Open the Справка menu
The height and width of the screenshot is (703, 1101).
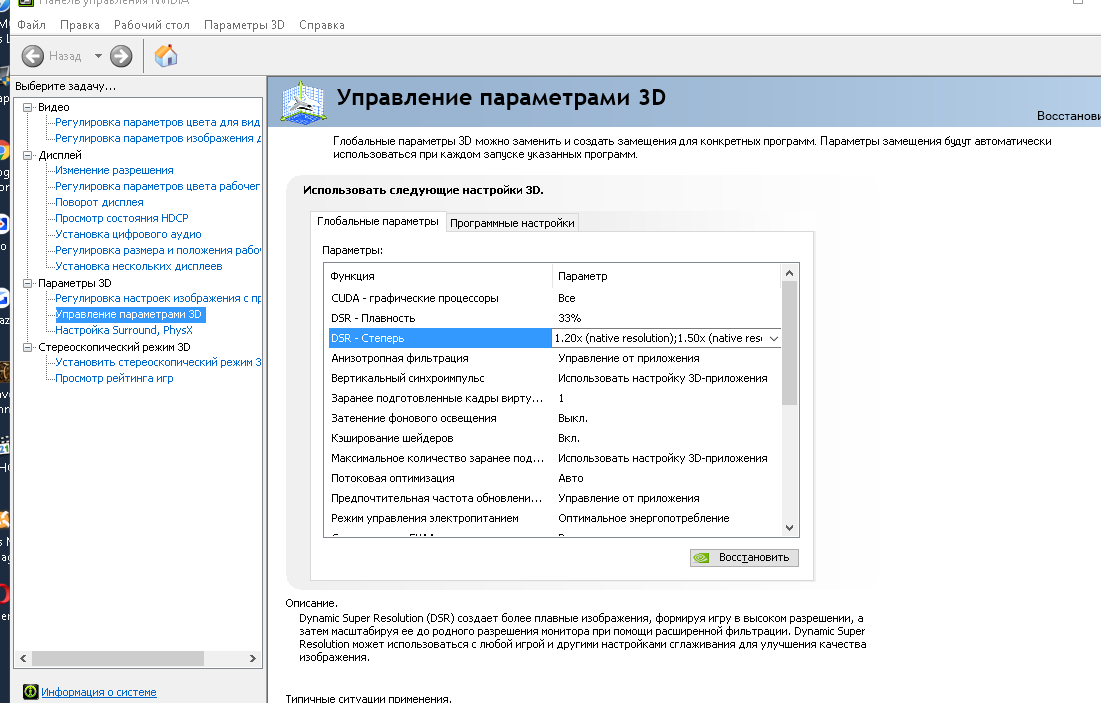click(x=321, y=24)
